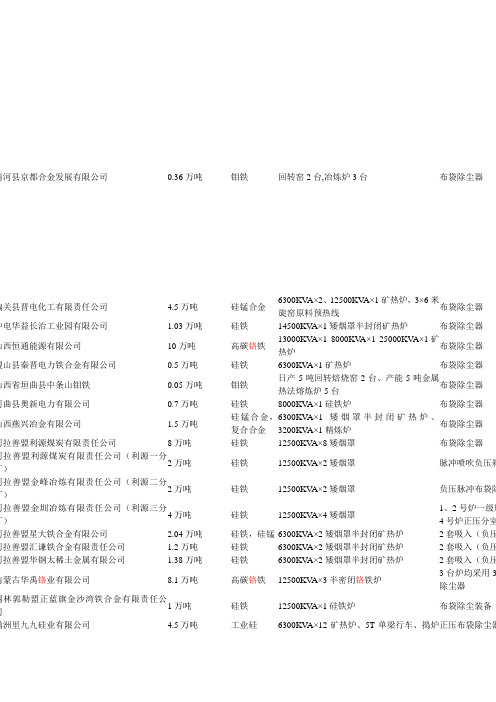Select the 稷山县秦晋电力铁合金有限公司 entry
Viewport: 496px width, 702px height.
pos(58,365)
